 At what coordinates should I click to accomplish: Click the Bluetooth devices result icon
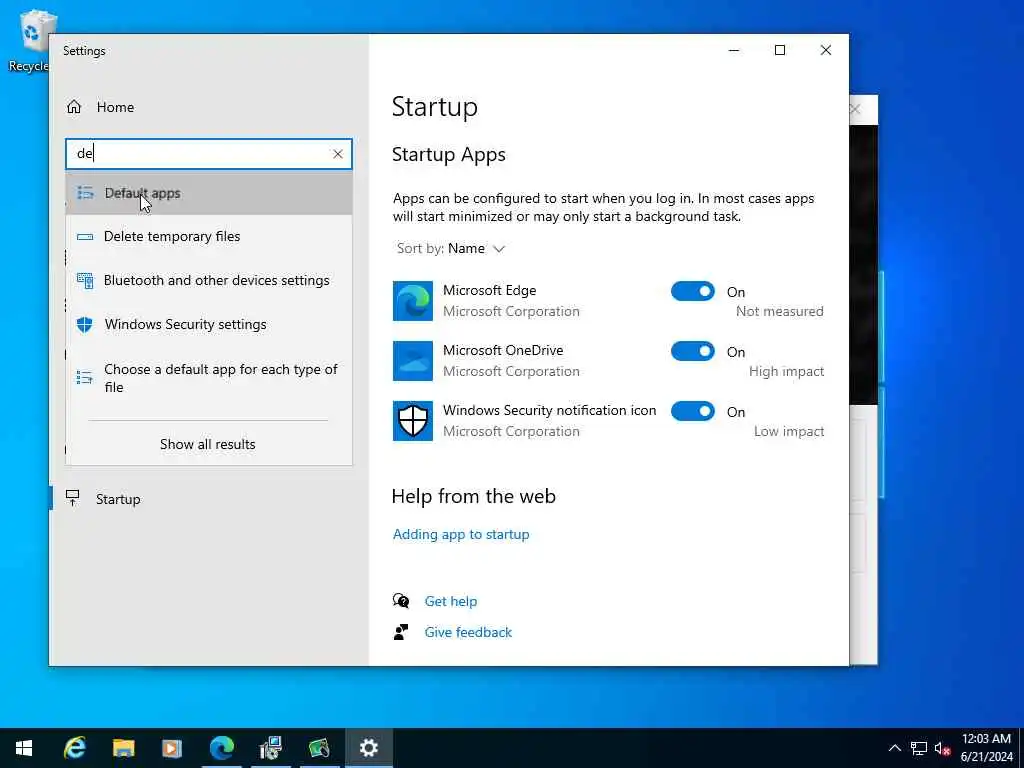click(85, 280)
